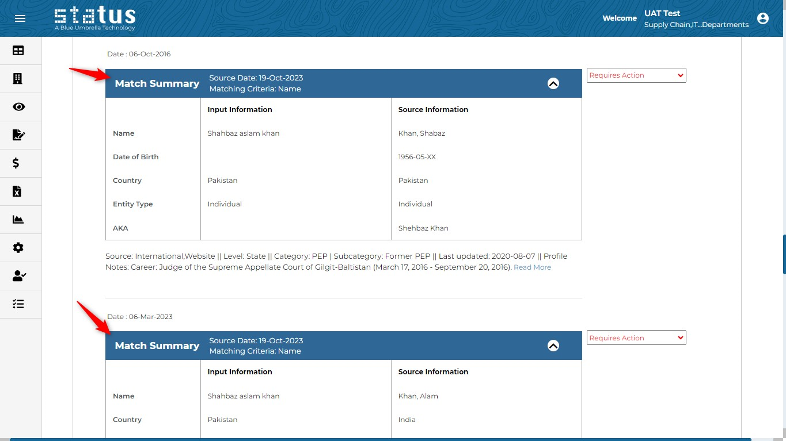The width and height of the screenshot is (786, 442).
Task: Open second Requires Action dropdown
Action: tap(636, 338)
